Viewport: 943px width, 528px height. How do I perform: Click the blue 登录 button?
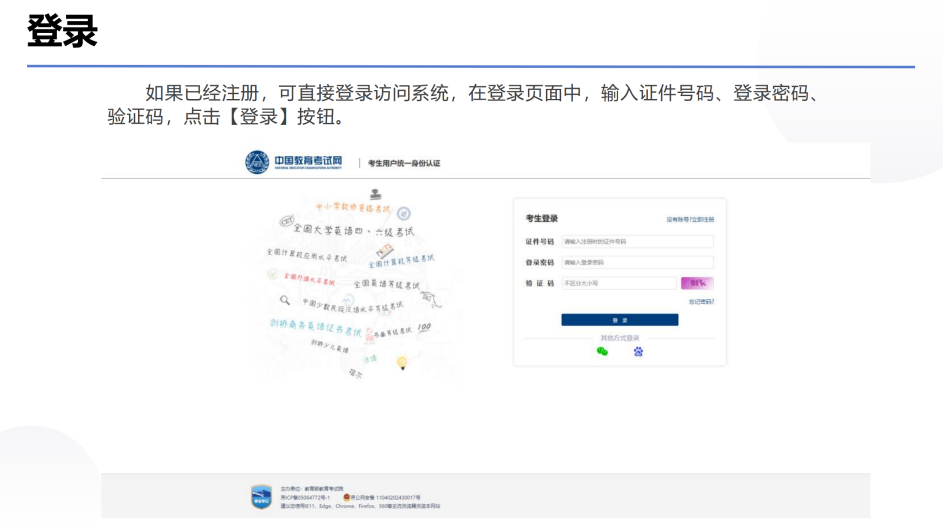619,320
